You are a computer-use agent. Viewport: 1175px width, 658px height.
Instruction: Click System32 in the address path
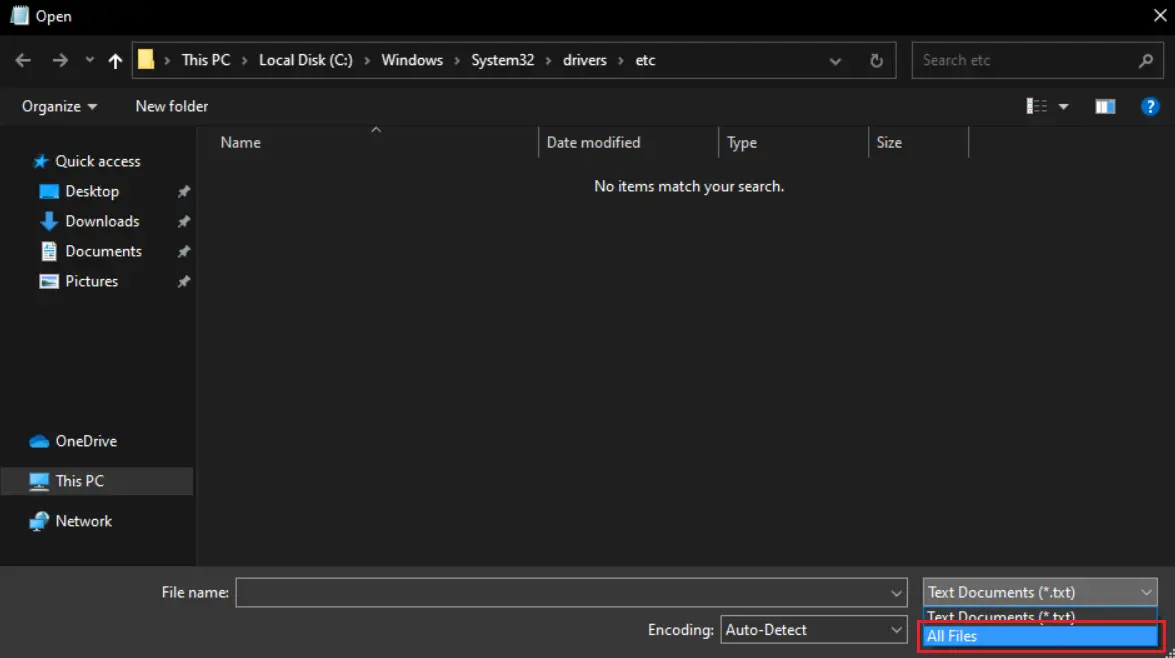coord(502,60)
